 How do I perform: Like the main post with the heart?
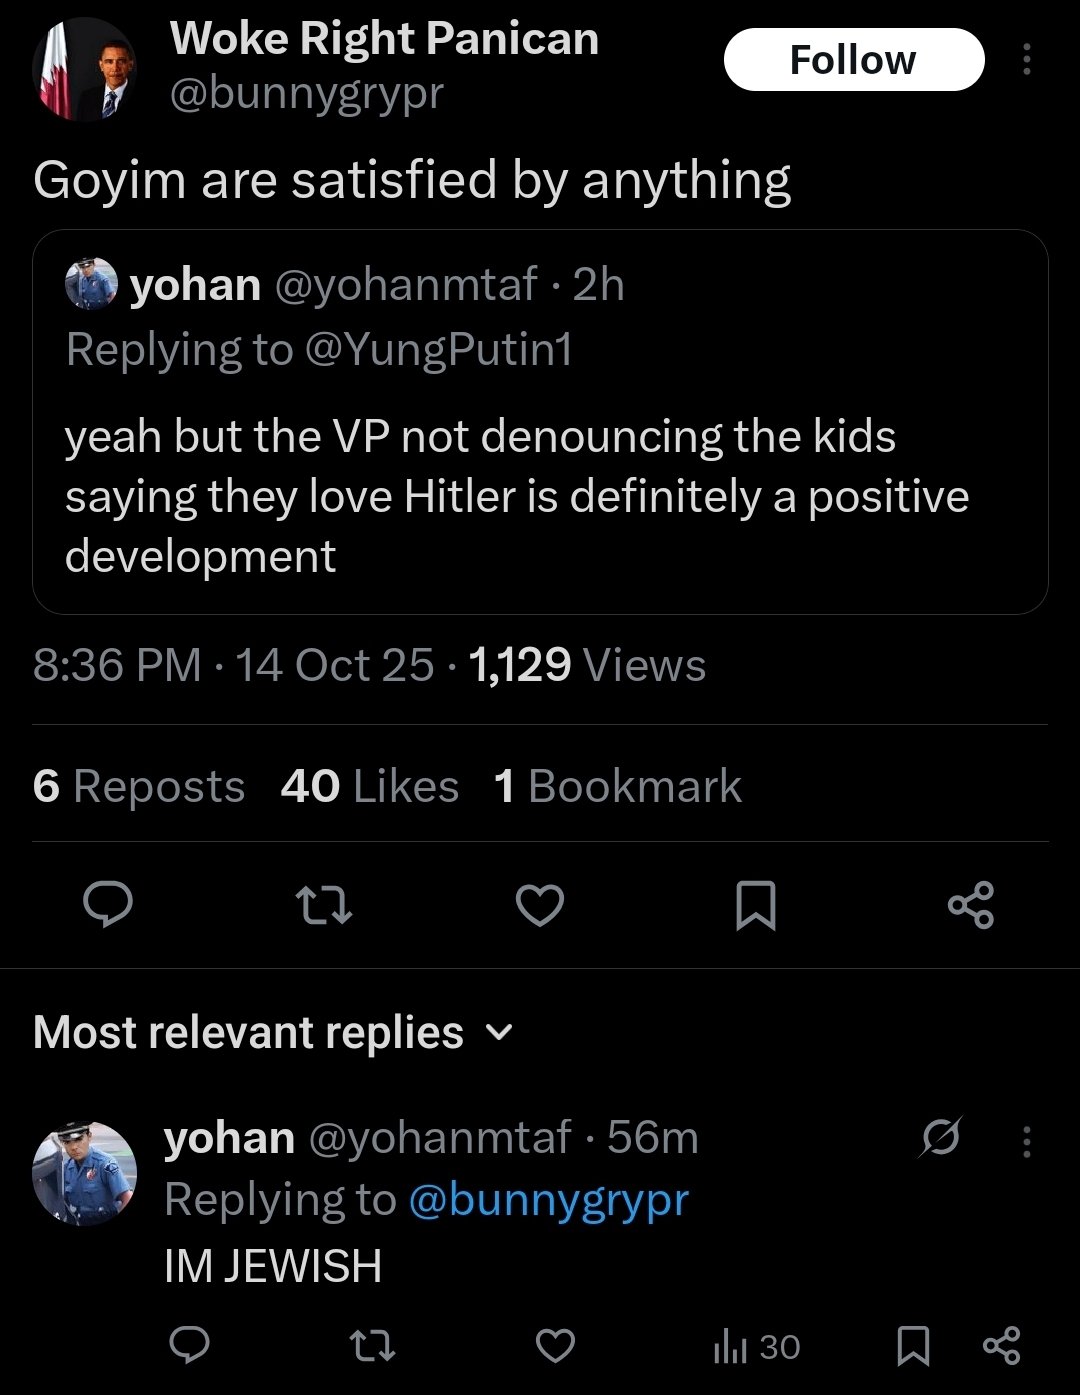coord(540,905)
